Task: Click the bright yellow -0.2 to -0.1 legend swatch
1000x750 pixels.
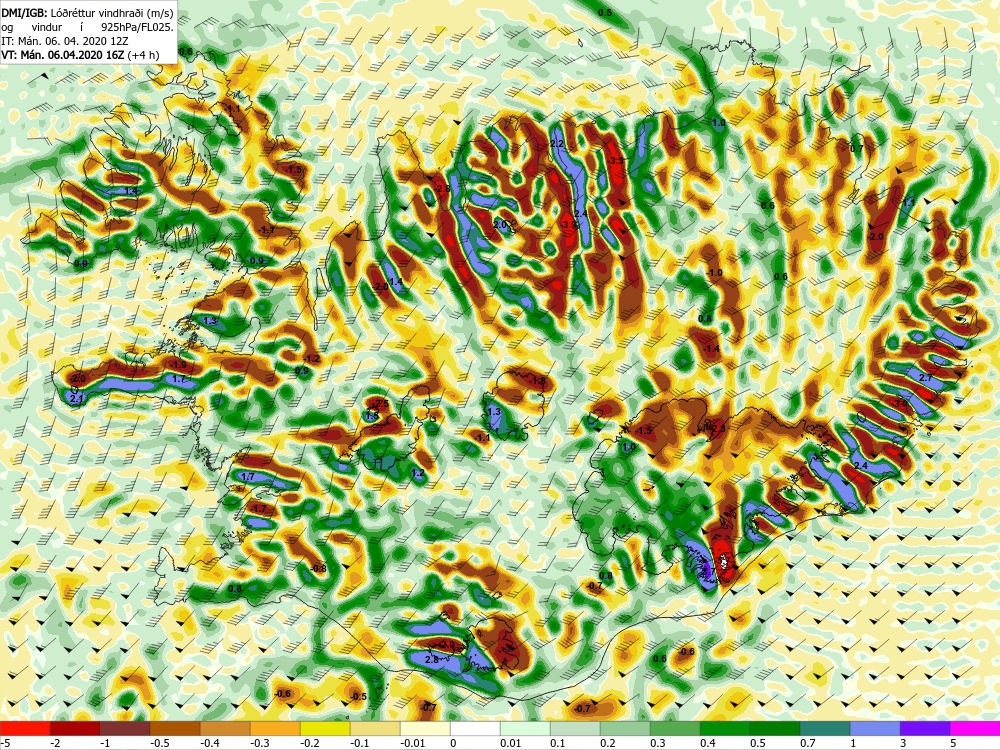Action: [325, 728]
